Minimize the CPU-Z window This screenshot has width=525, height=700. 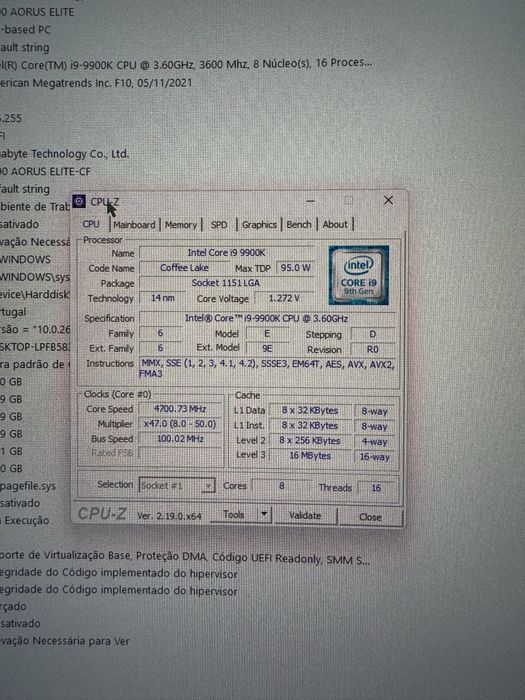[x=311, y=201]
